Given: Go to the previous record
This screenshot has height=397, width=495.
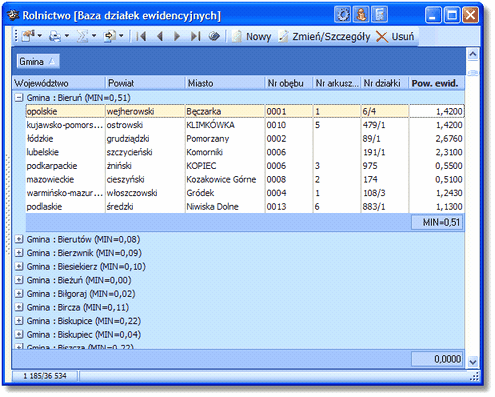Looking at the screenshot, I should tap(160, 36).
